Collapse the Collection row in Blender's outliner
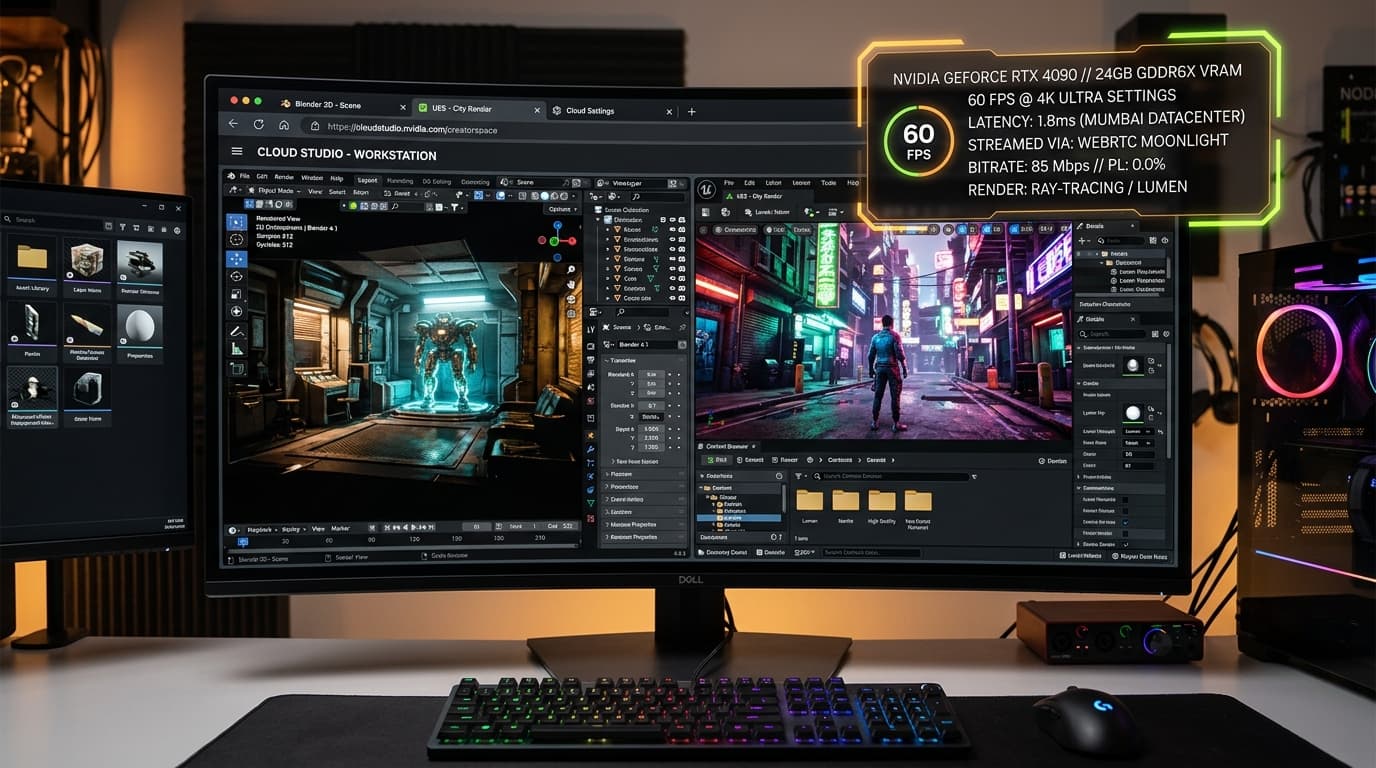1376x768 pixels. 597,220
